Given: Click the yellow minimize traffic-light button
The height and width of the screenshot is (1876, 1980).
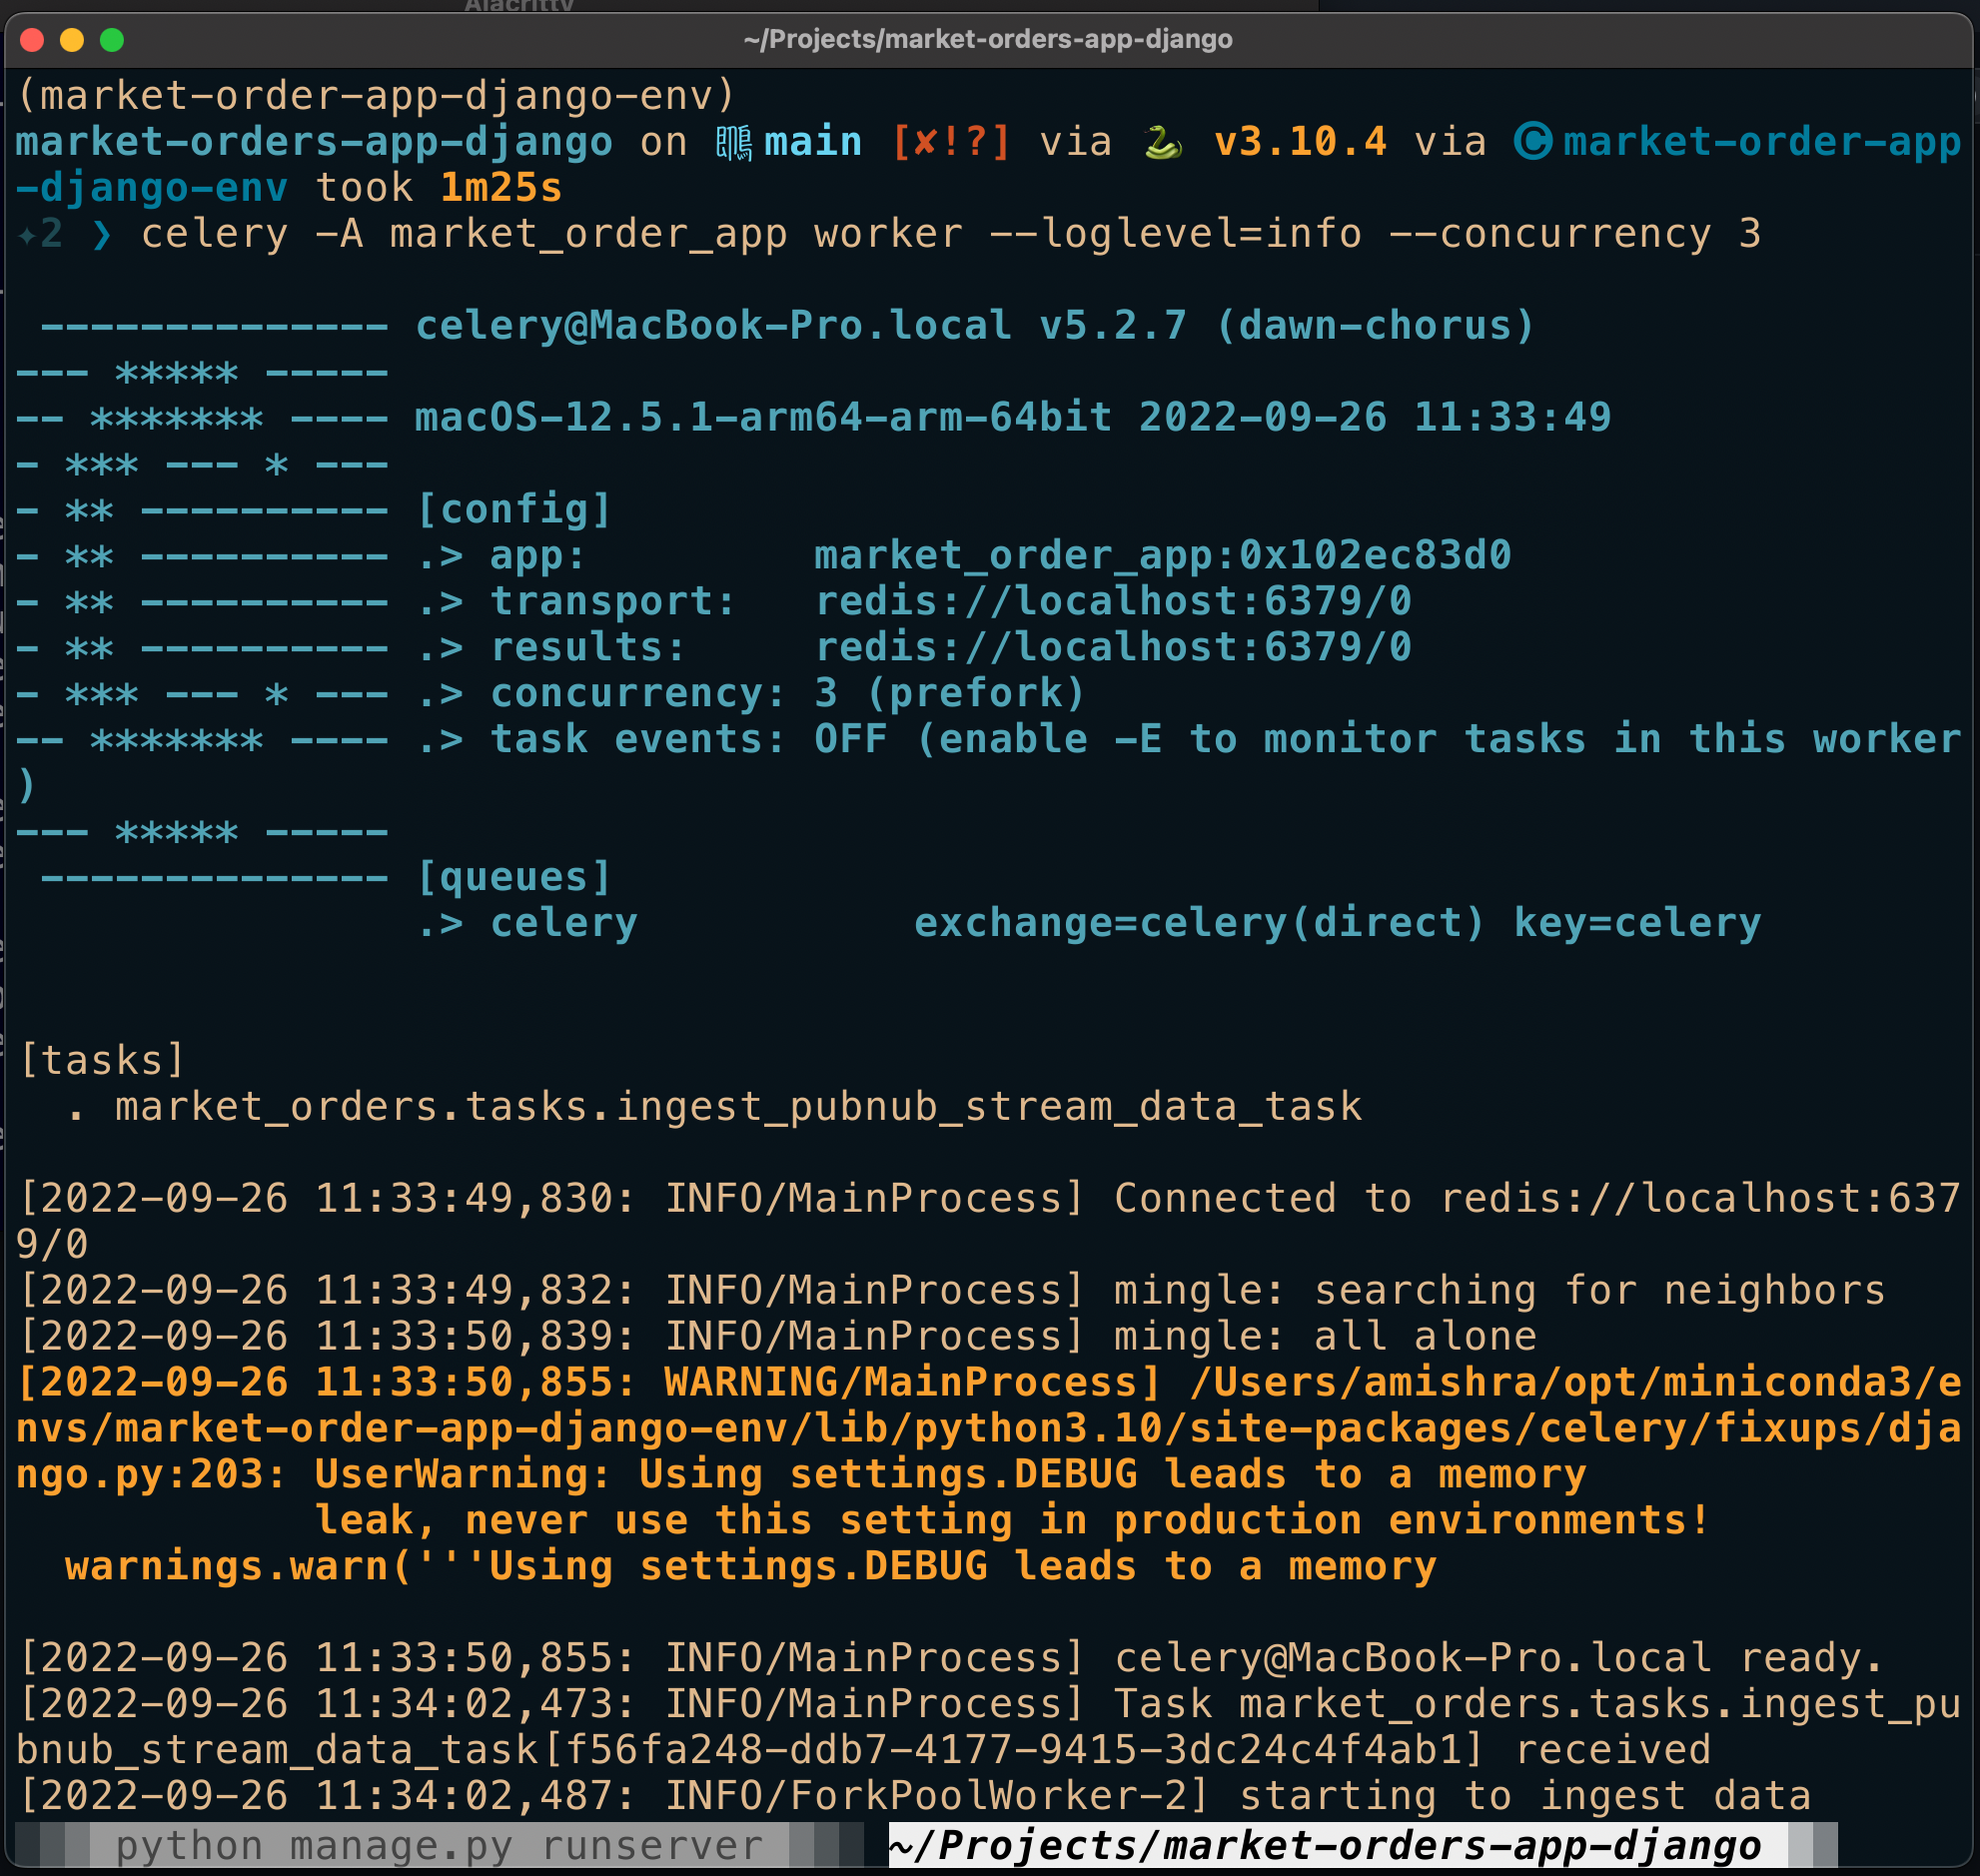Looking at the screenshot, I should coord(74,41).
